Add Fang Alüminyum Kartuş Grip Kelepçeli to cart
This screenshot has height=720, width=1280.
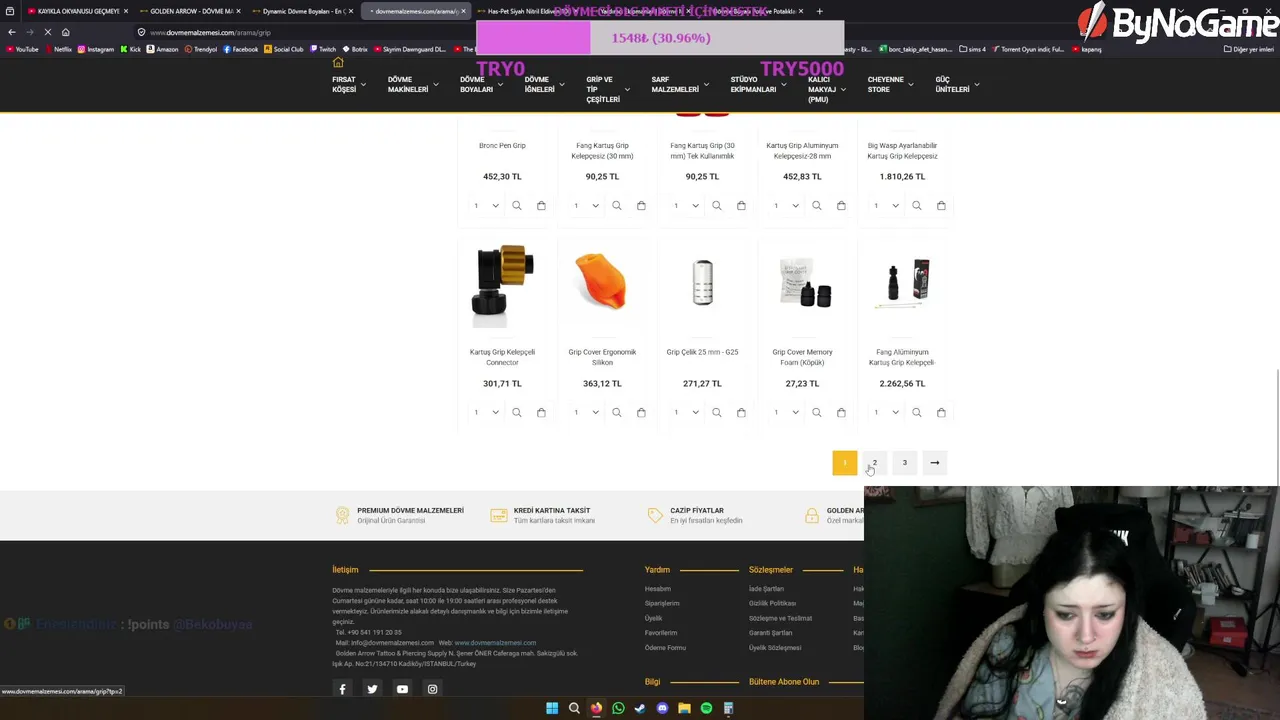(941, 412)
